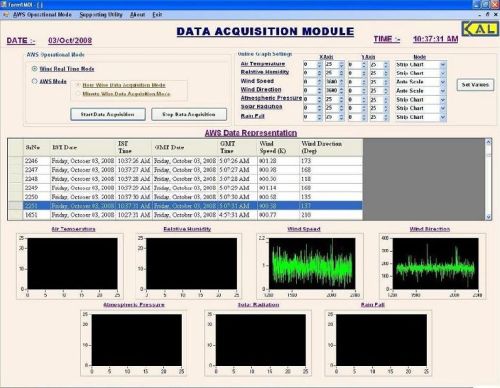Open Atmospheric Pressure mode dropdown
Viewport: 500px width, 388px height.
pyautogui.click(x=443, y=100)
